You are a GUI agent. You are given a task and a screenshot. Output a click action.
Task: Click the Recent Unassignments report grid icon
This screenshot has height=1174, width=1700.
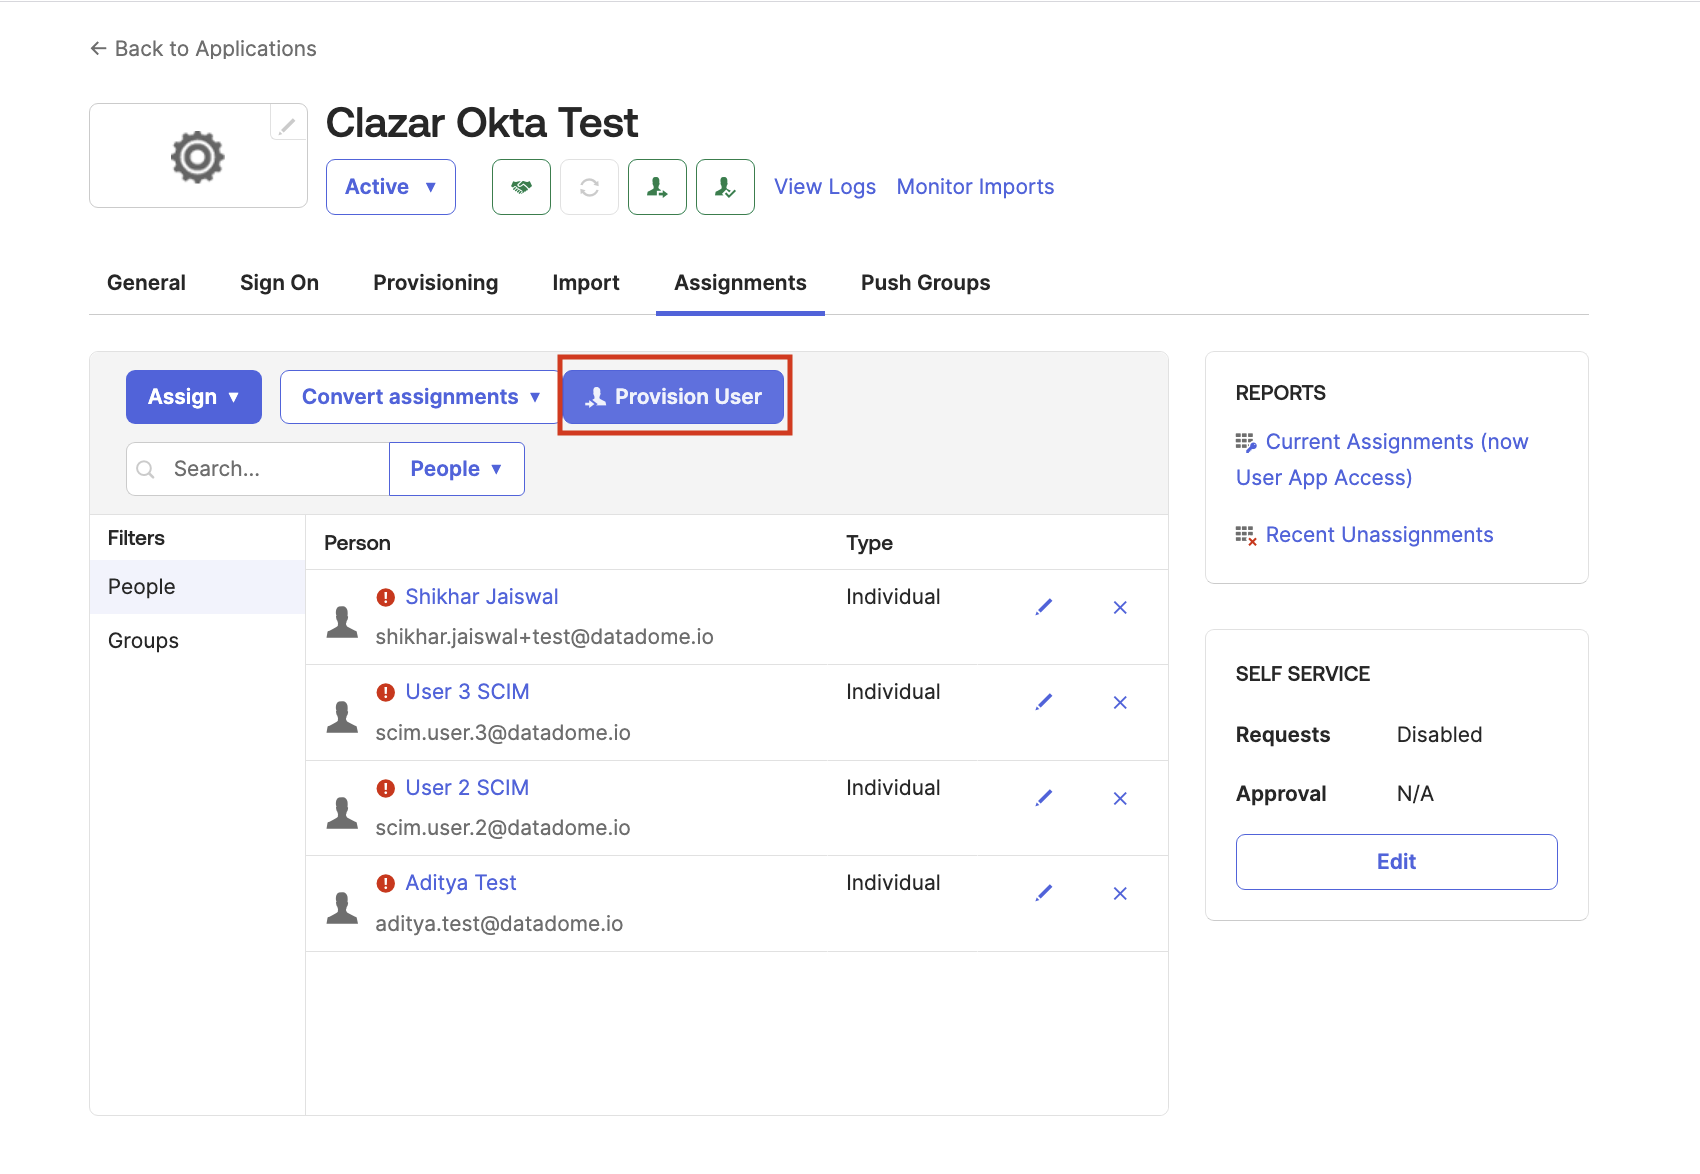tap(1246, 535)
